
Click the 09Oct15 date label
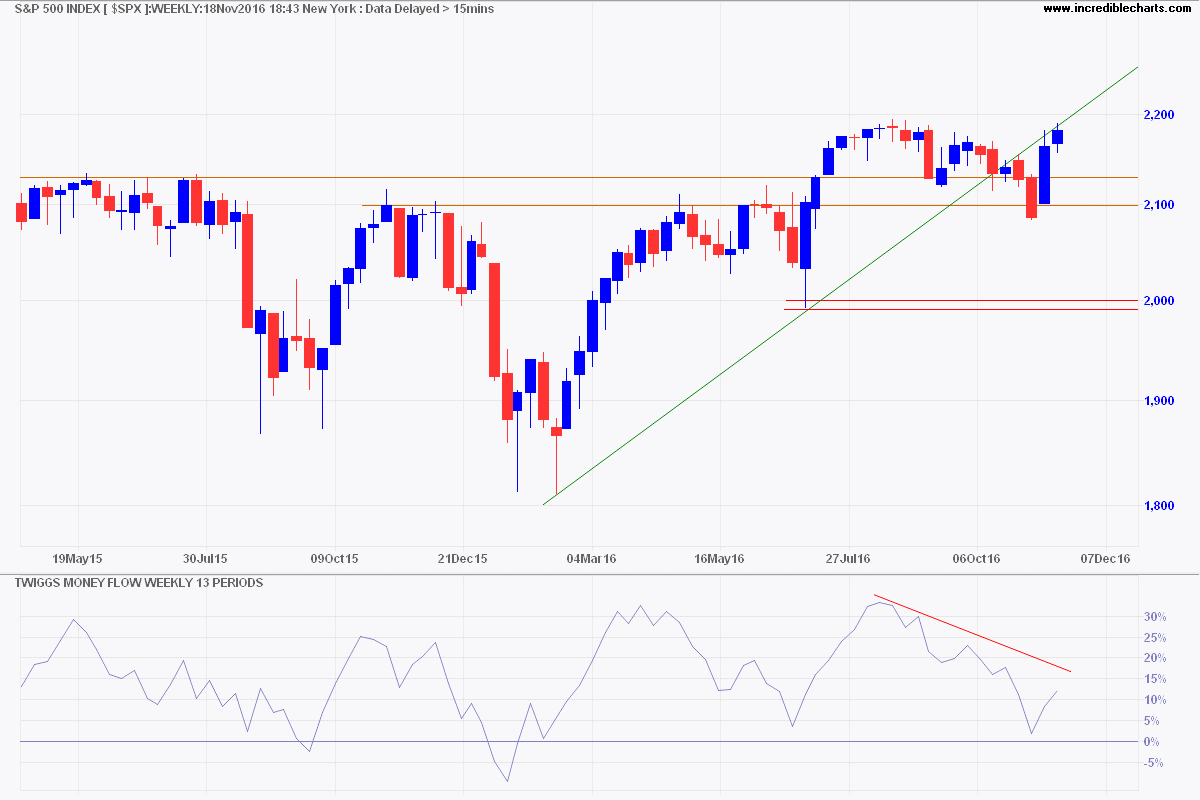(x=334, y=558)
